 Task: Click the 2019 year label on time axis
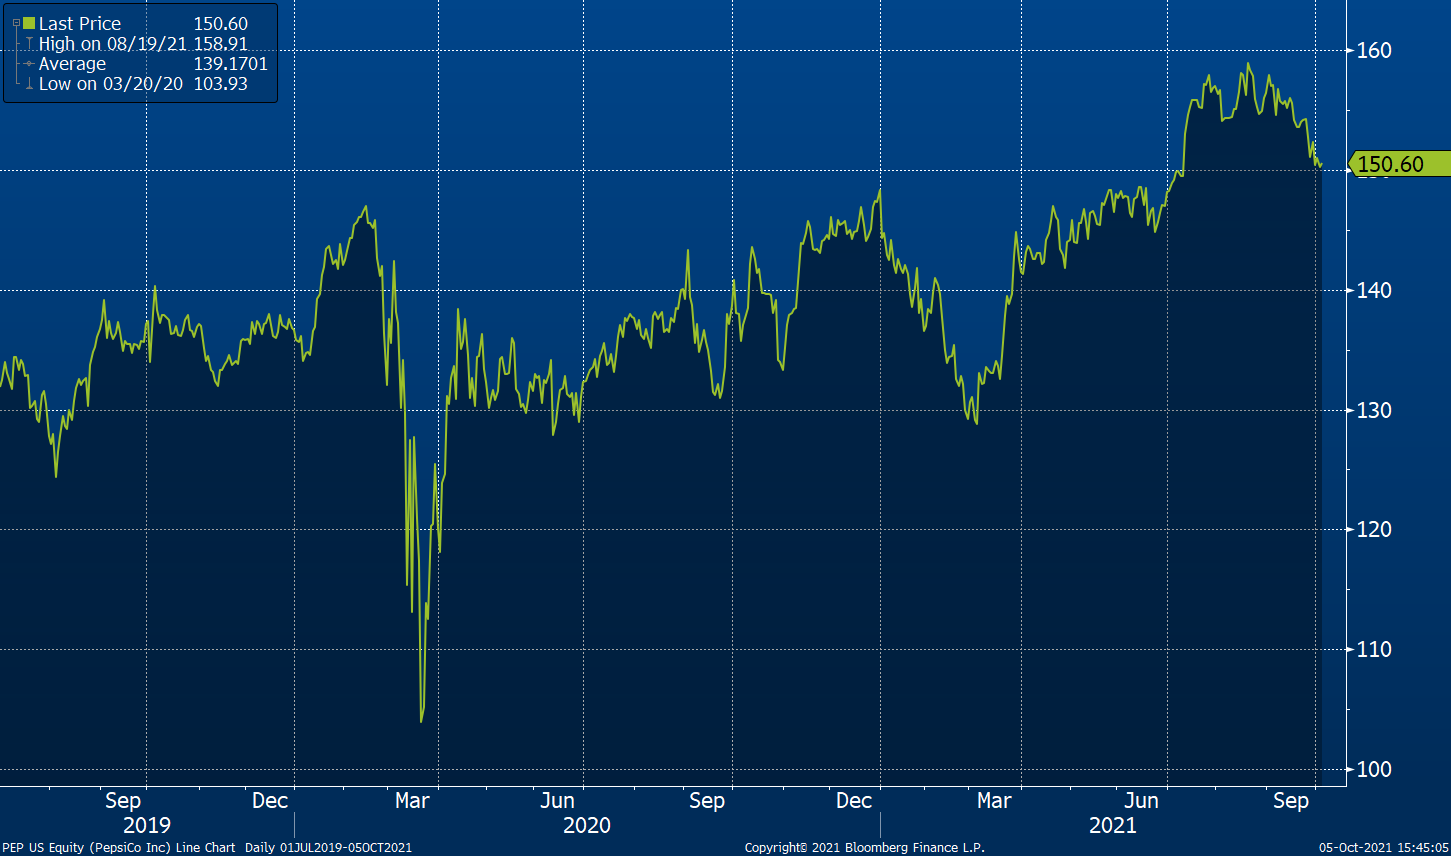point(147,826)
